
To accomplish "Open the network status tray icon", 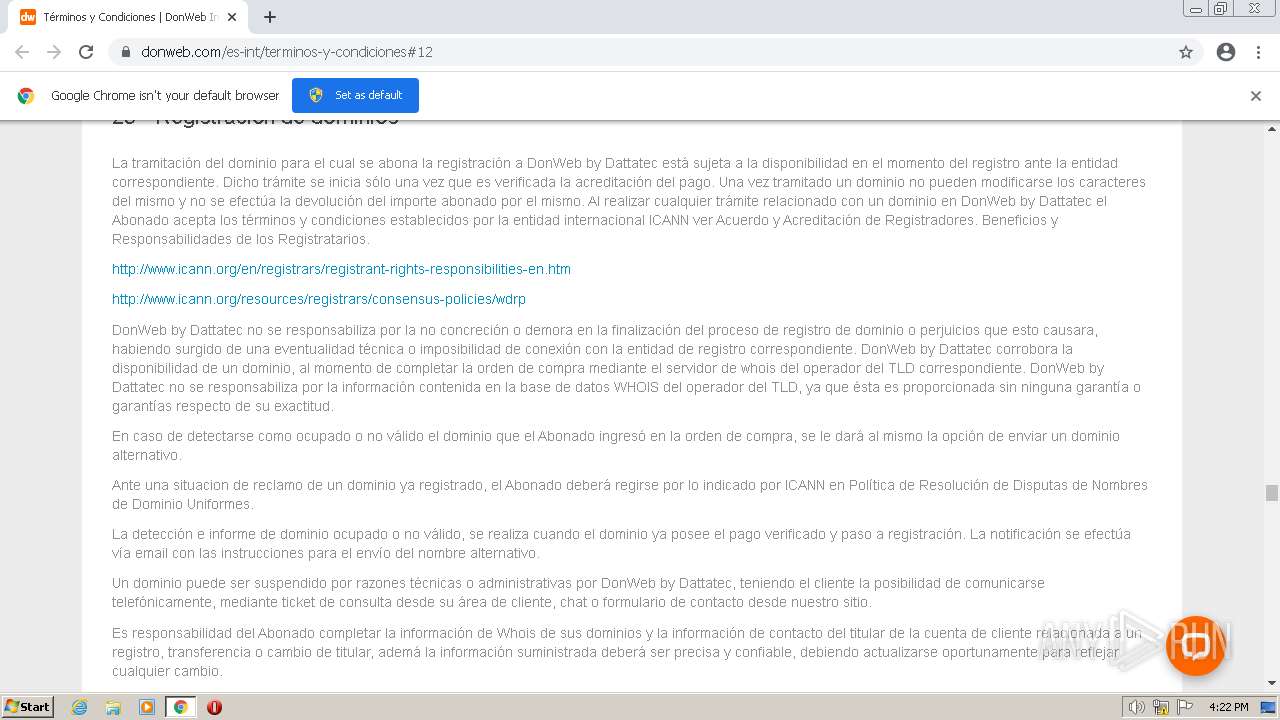I will click(1161, 707).
